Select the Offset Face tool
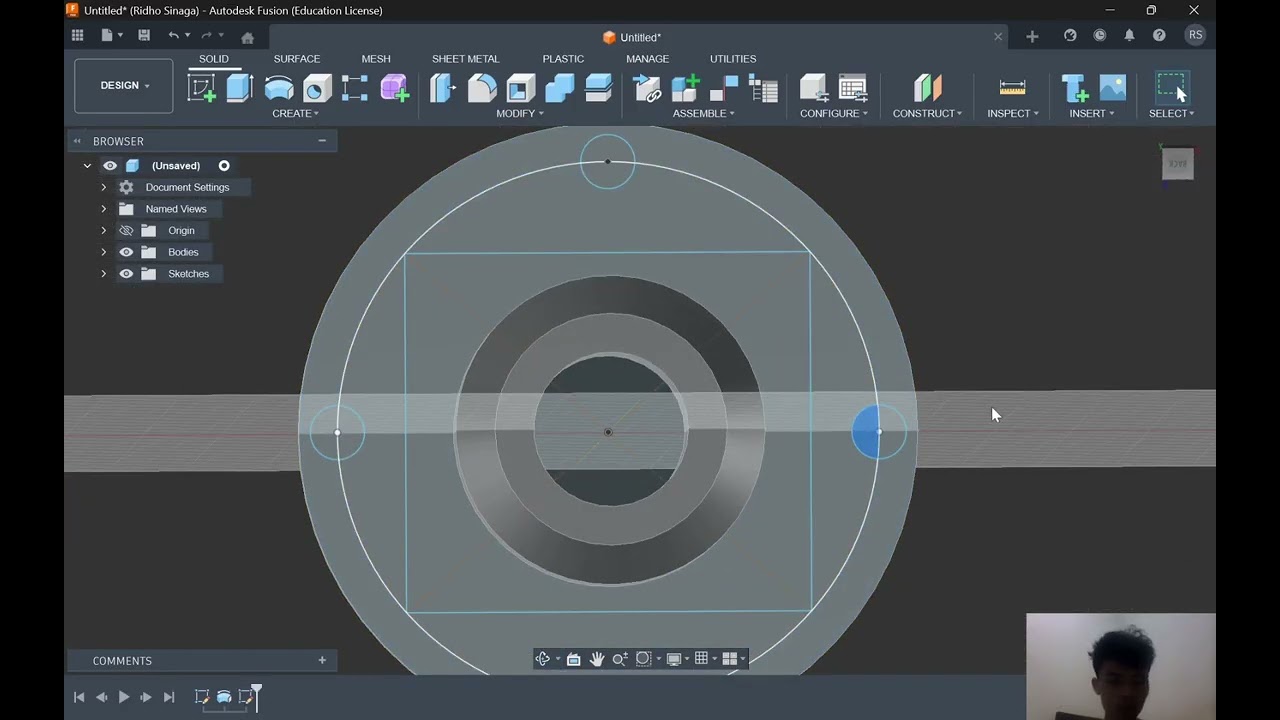Viewport: 1280px width, 720px height. click(598, 88)
